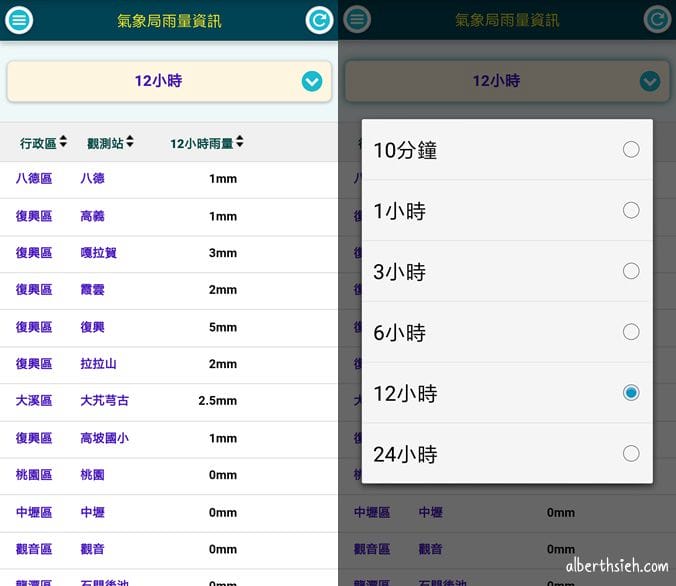Open 八德區 district link in left list
The width and height of the screenshot is (676, 586).
[34, 178]
